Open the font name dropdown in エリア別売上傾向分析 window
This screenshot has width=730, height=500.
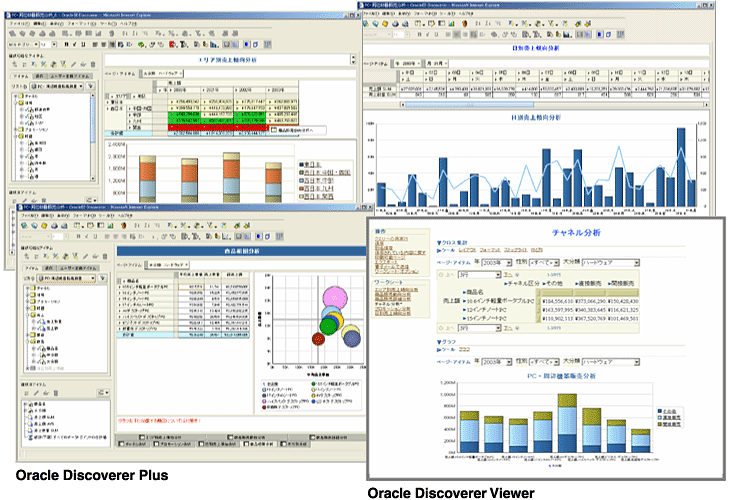click(24, 44)
